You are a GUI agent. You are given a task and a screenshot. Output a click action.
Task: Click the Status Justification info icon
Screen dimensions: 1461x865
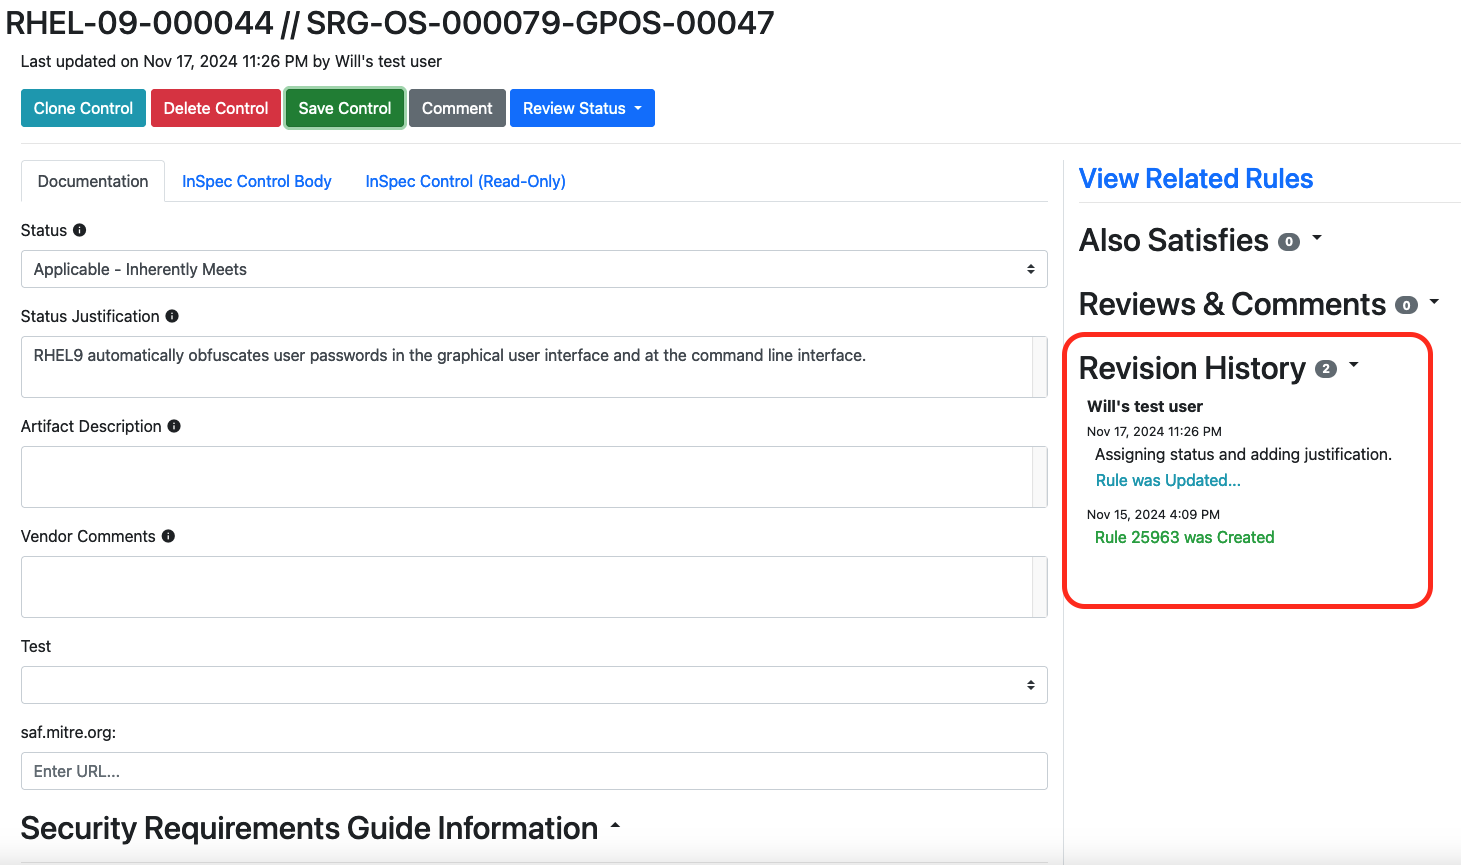click(x=172, y=316)
